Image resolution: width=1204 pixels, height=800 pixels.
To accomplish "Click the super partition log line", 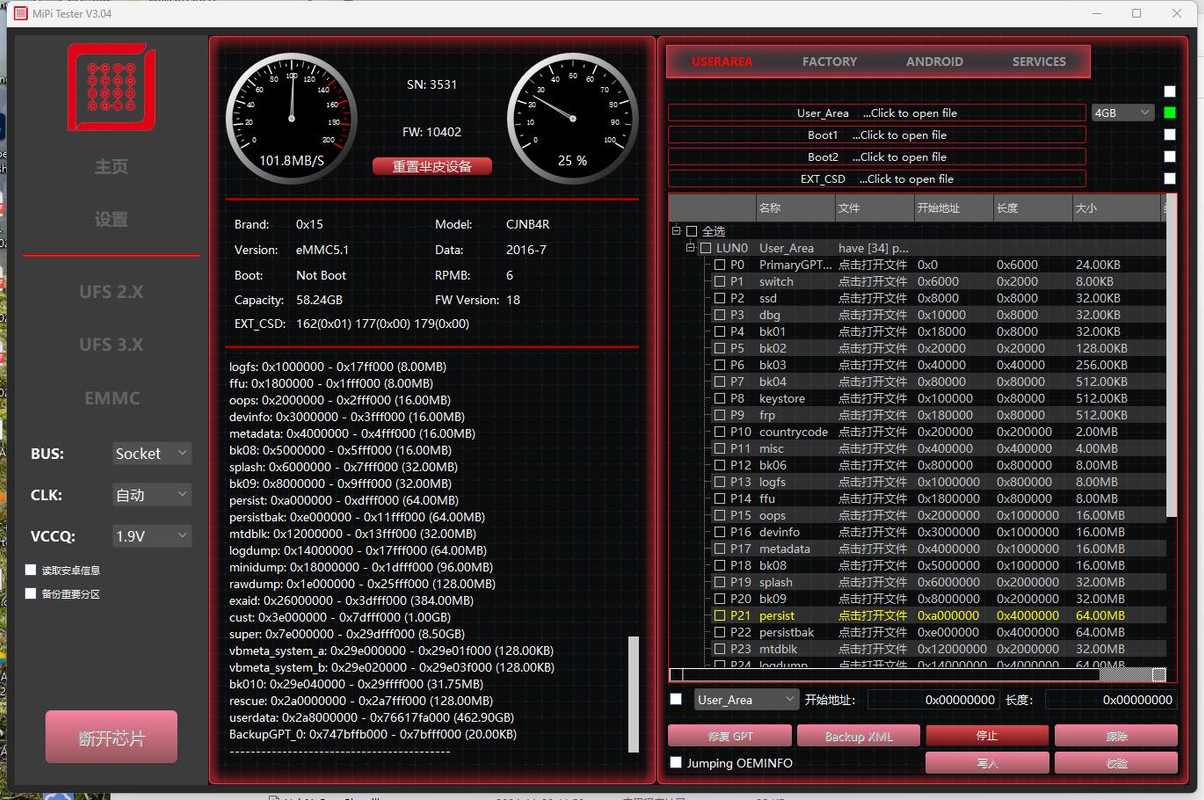I will [347, 634].
